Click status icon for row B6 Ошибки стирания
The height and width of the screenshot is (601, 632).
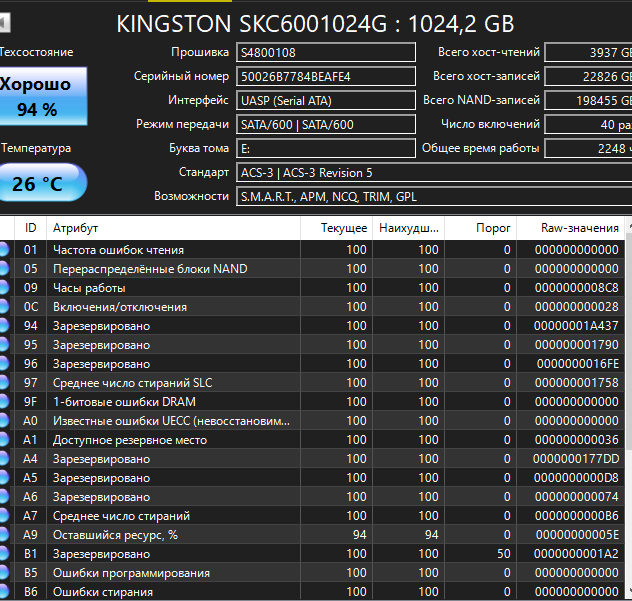point(4,592)
